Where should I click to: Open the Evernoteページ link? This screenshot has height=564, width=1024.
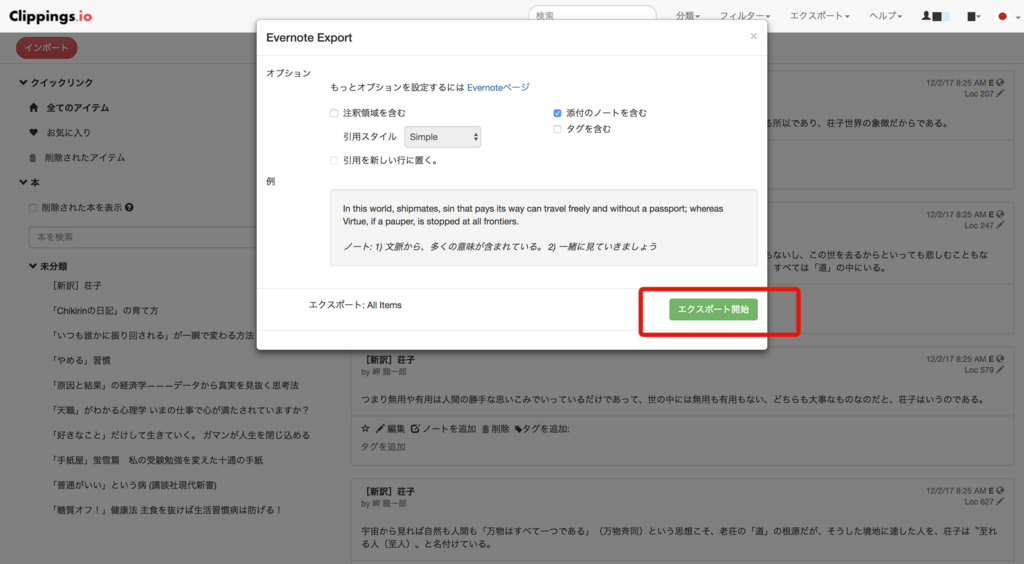(x=498, y=87)
